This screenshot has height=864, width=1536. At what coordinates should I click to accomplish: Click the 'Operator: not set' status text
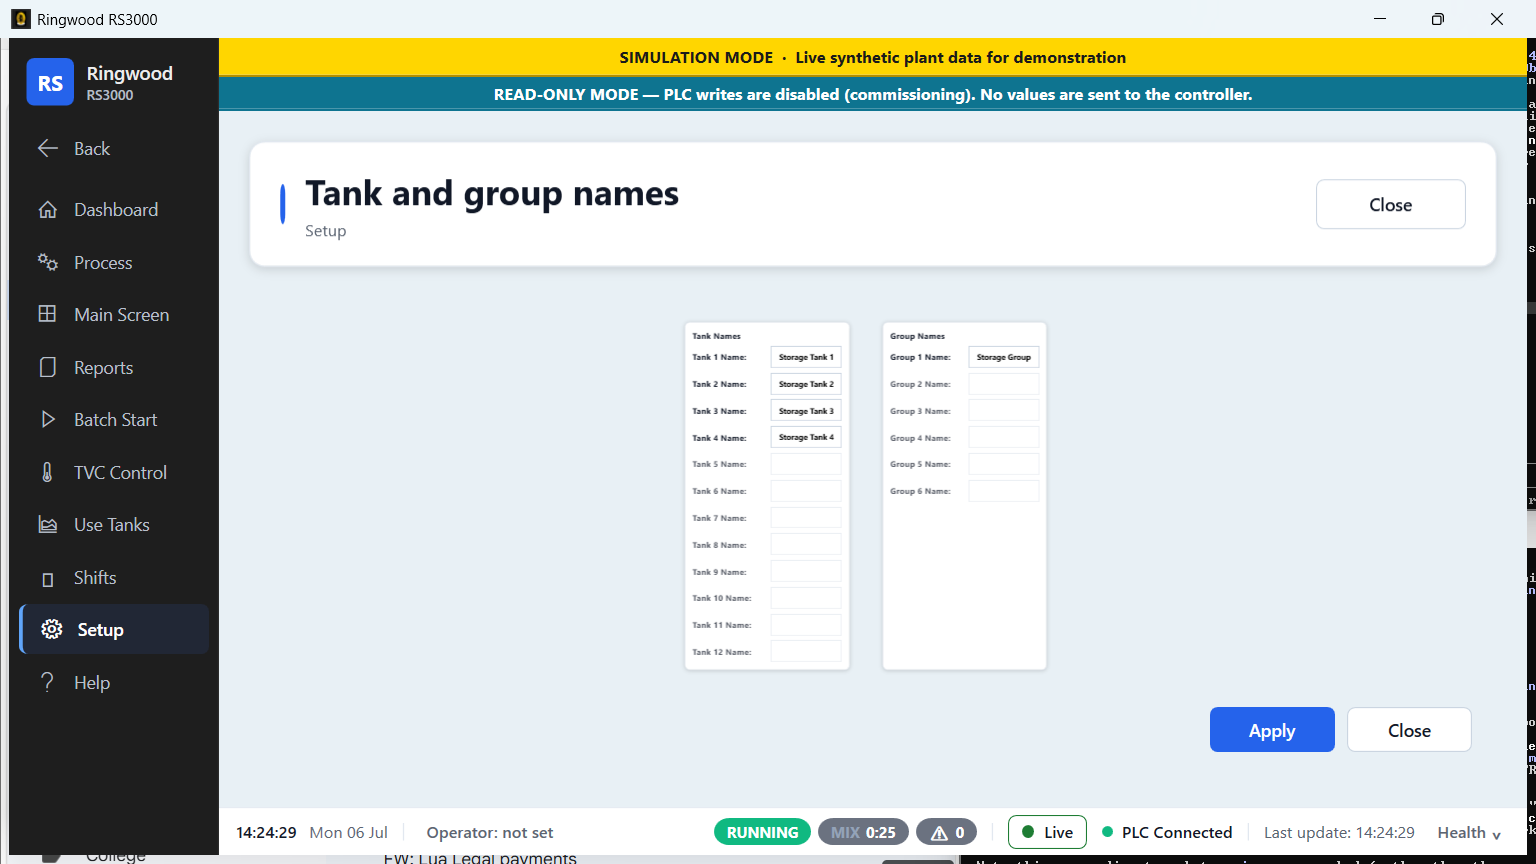point(490,832)
